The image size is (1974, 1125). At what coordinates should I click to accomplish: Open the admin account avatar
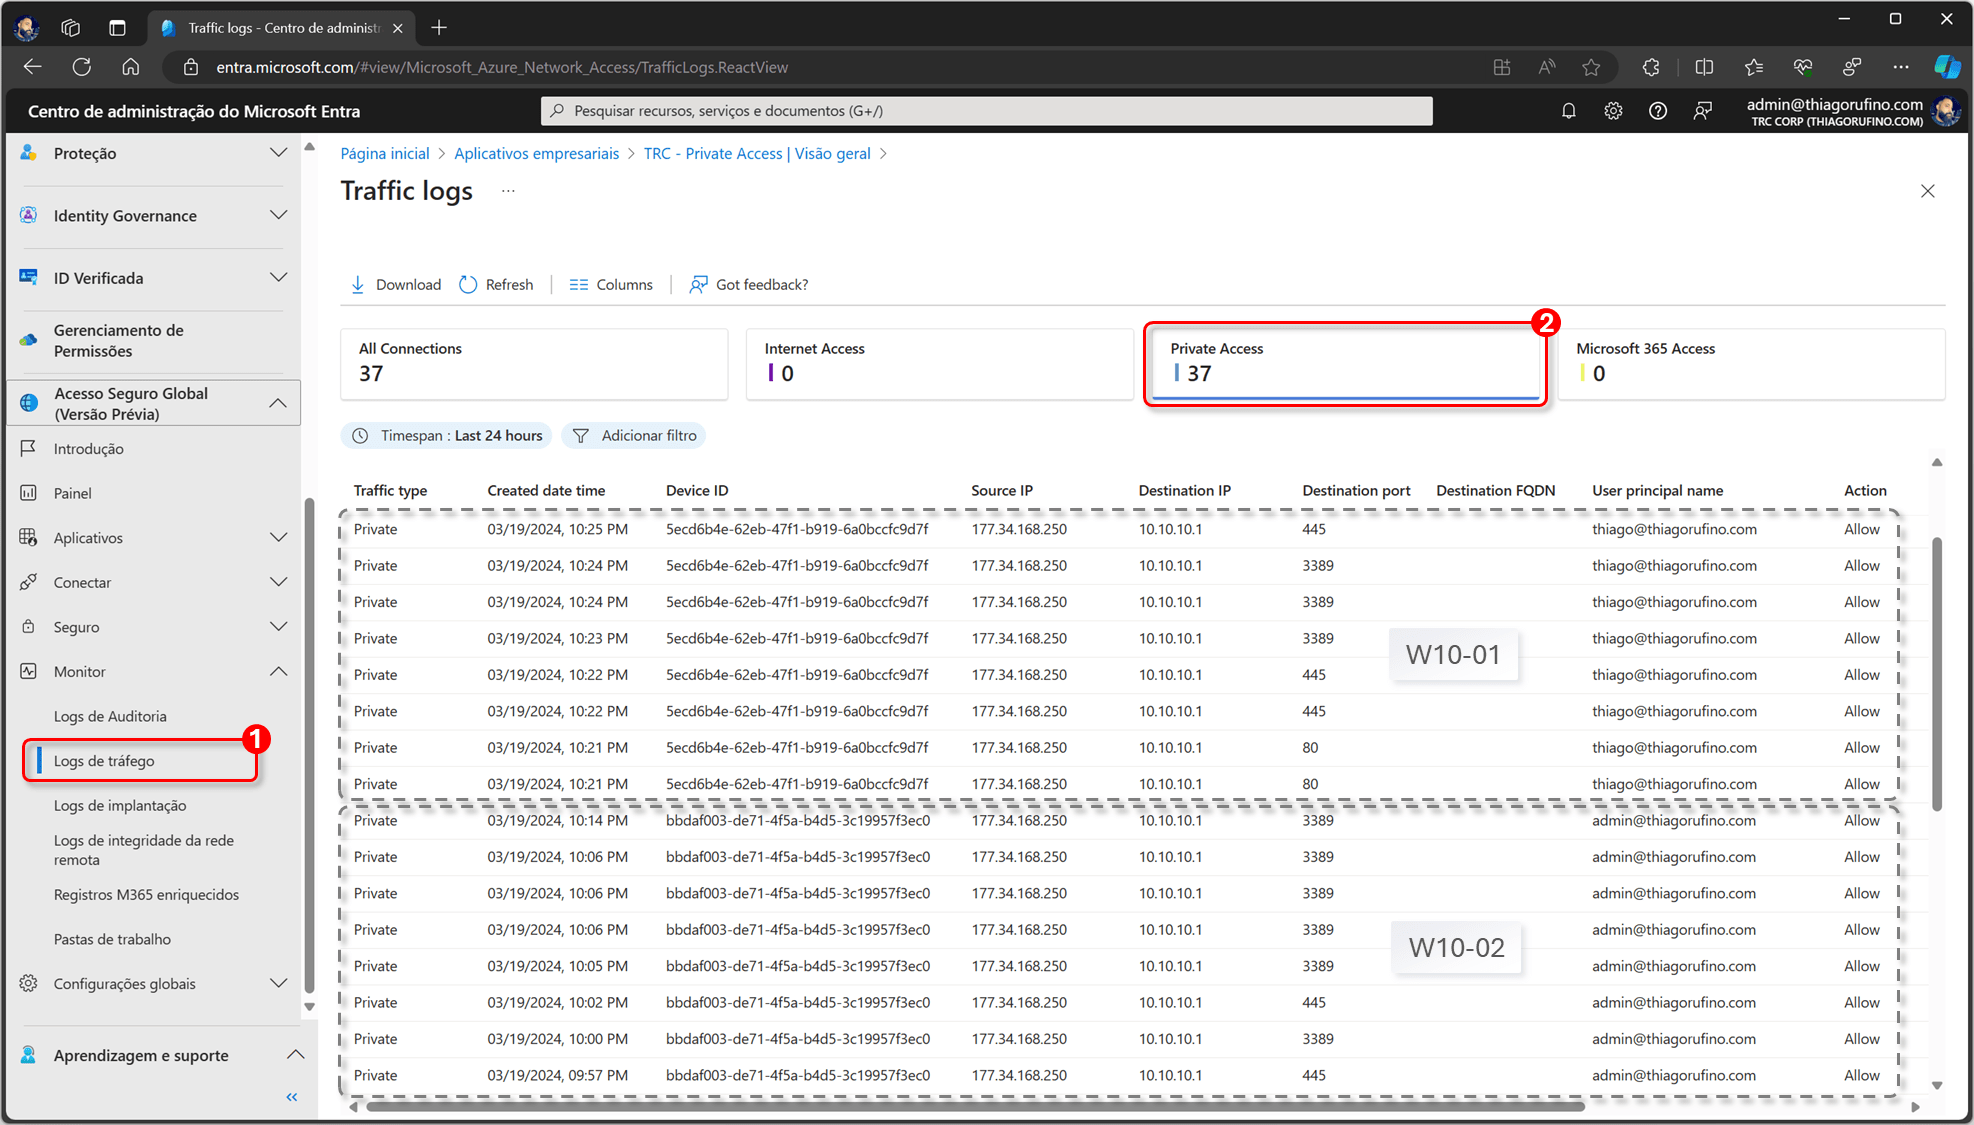[x=1946, y=111]
